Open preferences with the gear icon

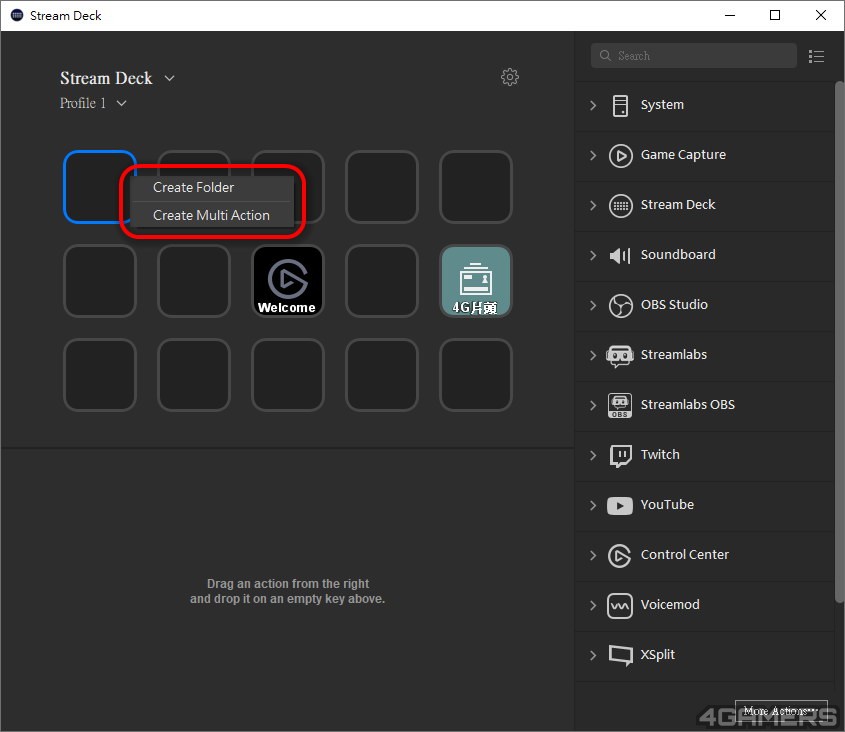coord(509,77)
